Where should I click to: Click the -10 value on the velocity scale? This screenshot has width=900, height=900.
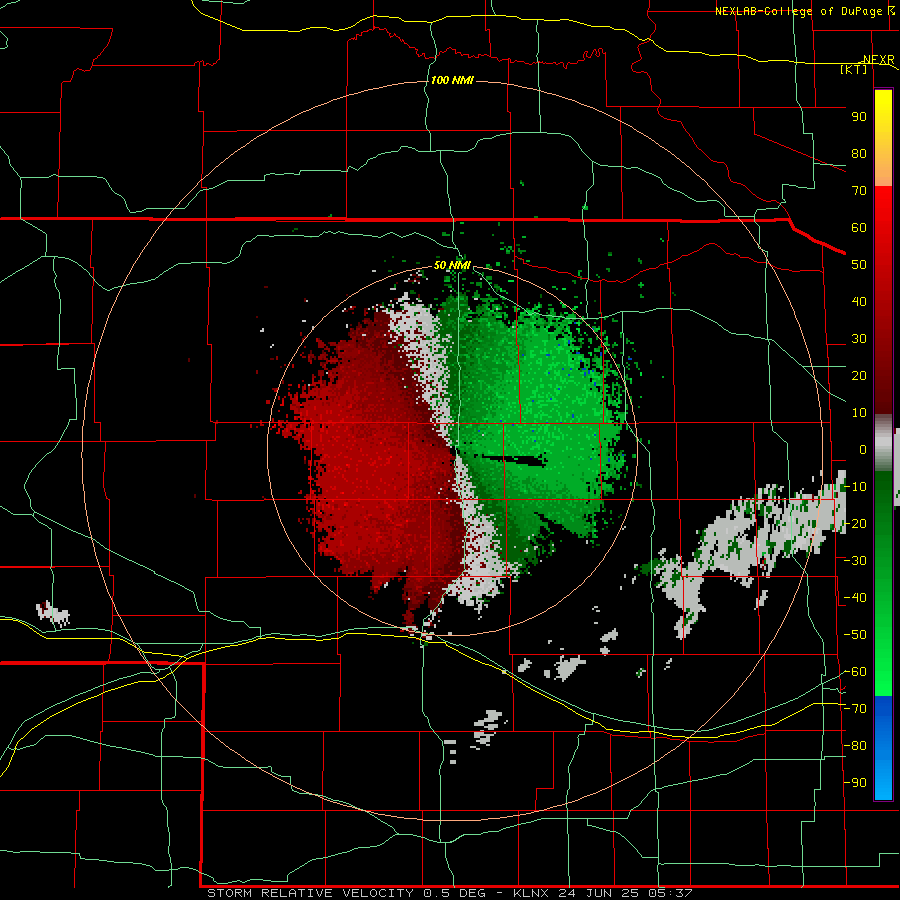tap(855, 487)
